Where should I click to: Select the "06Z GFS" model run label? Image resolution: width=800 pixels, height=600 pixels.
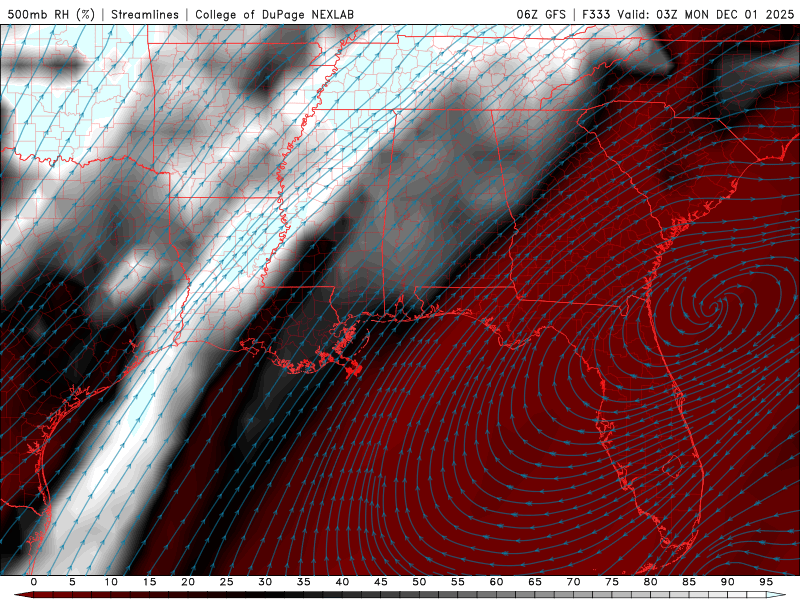pos(541,14)
